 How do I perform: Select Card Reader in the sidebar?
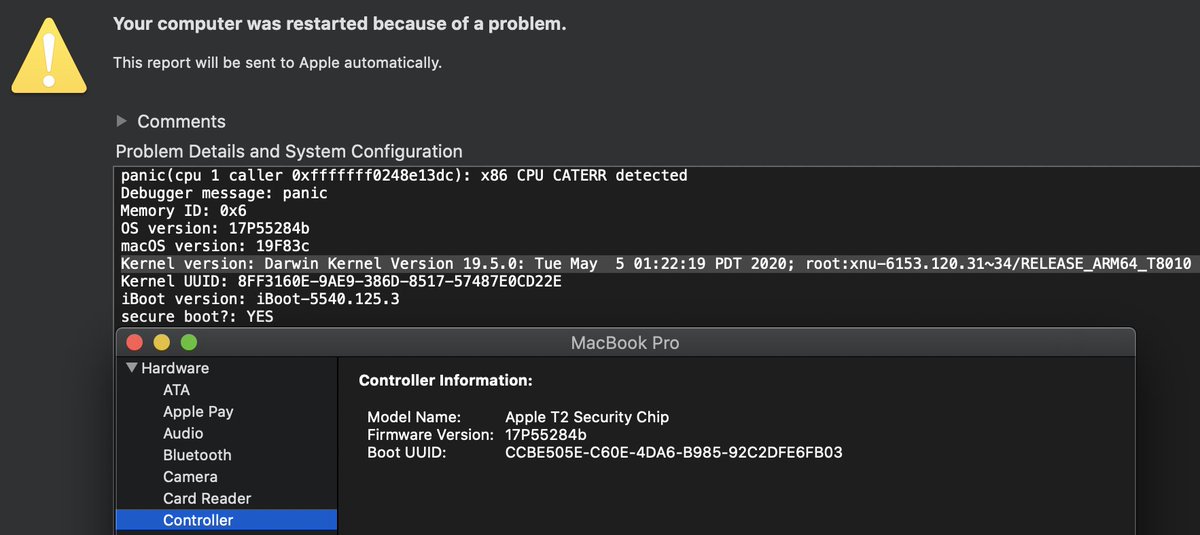click(x=207, y=498)
